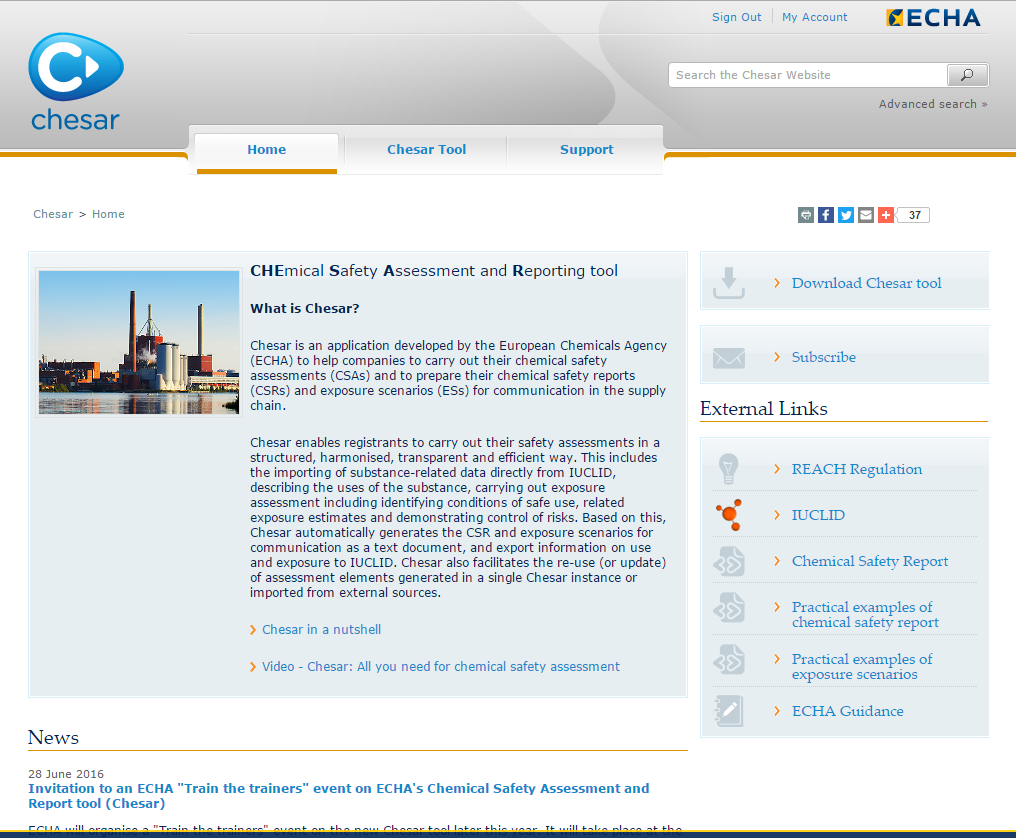Click icon beside Practical examples of chemical safety report
1016x838 pixels.
(729, 607)
